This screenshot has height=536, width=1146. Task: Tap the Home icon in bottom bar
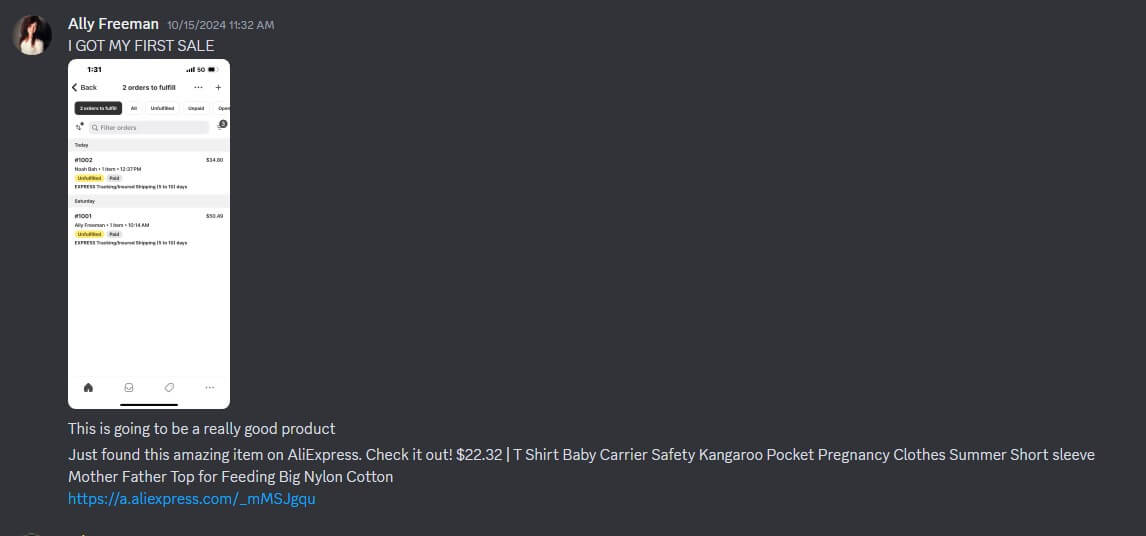[88, 387]
